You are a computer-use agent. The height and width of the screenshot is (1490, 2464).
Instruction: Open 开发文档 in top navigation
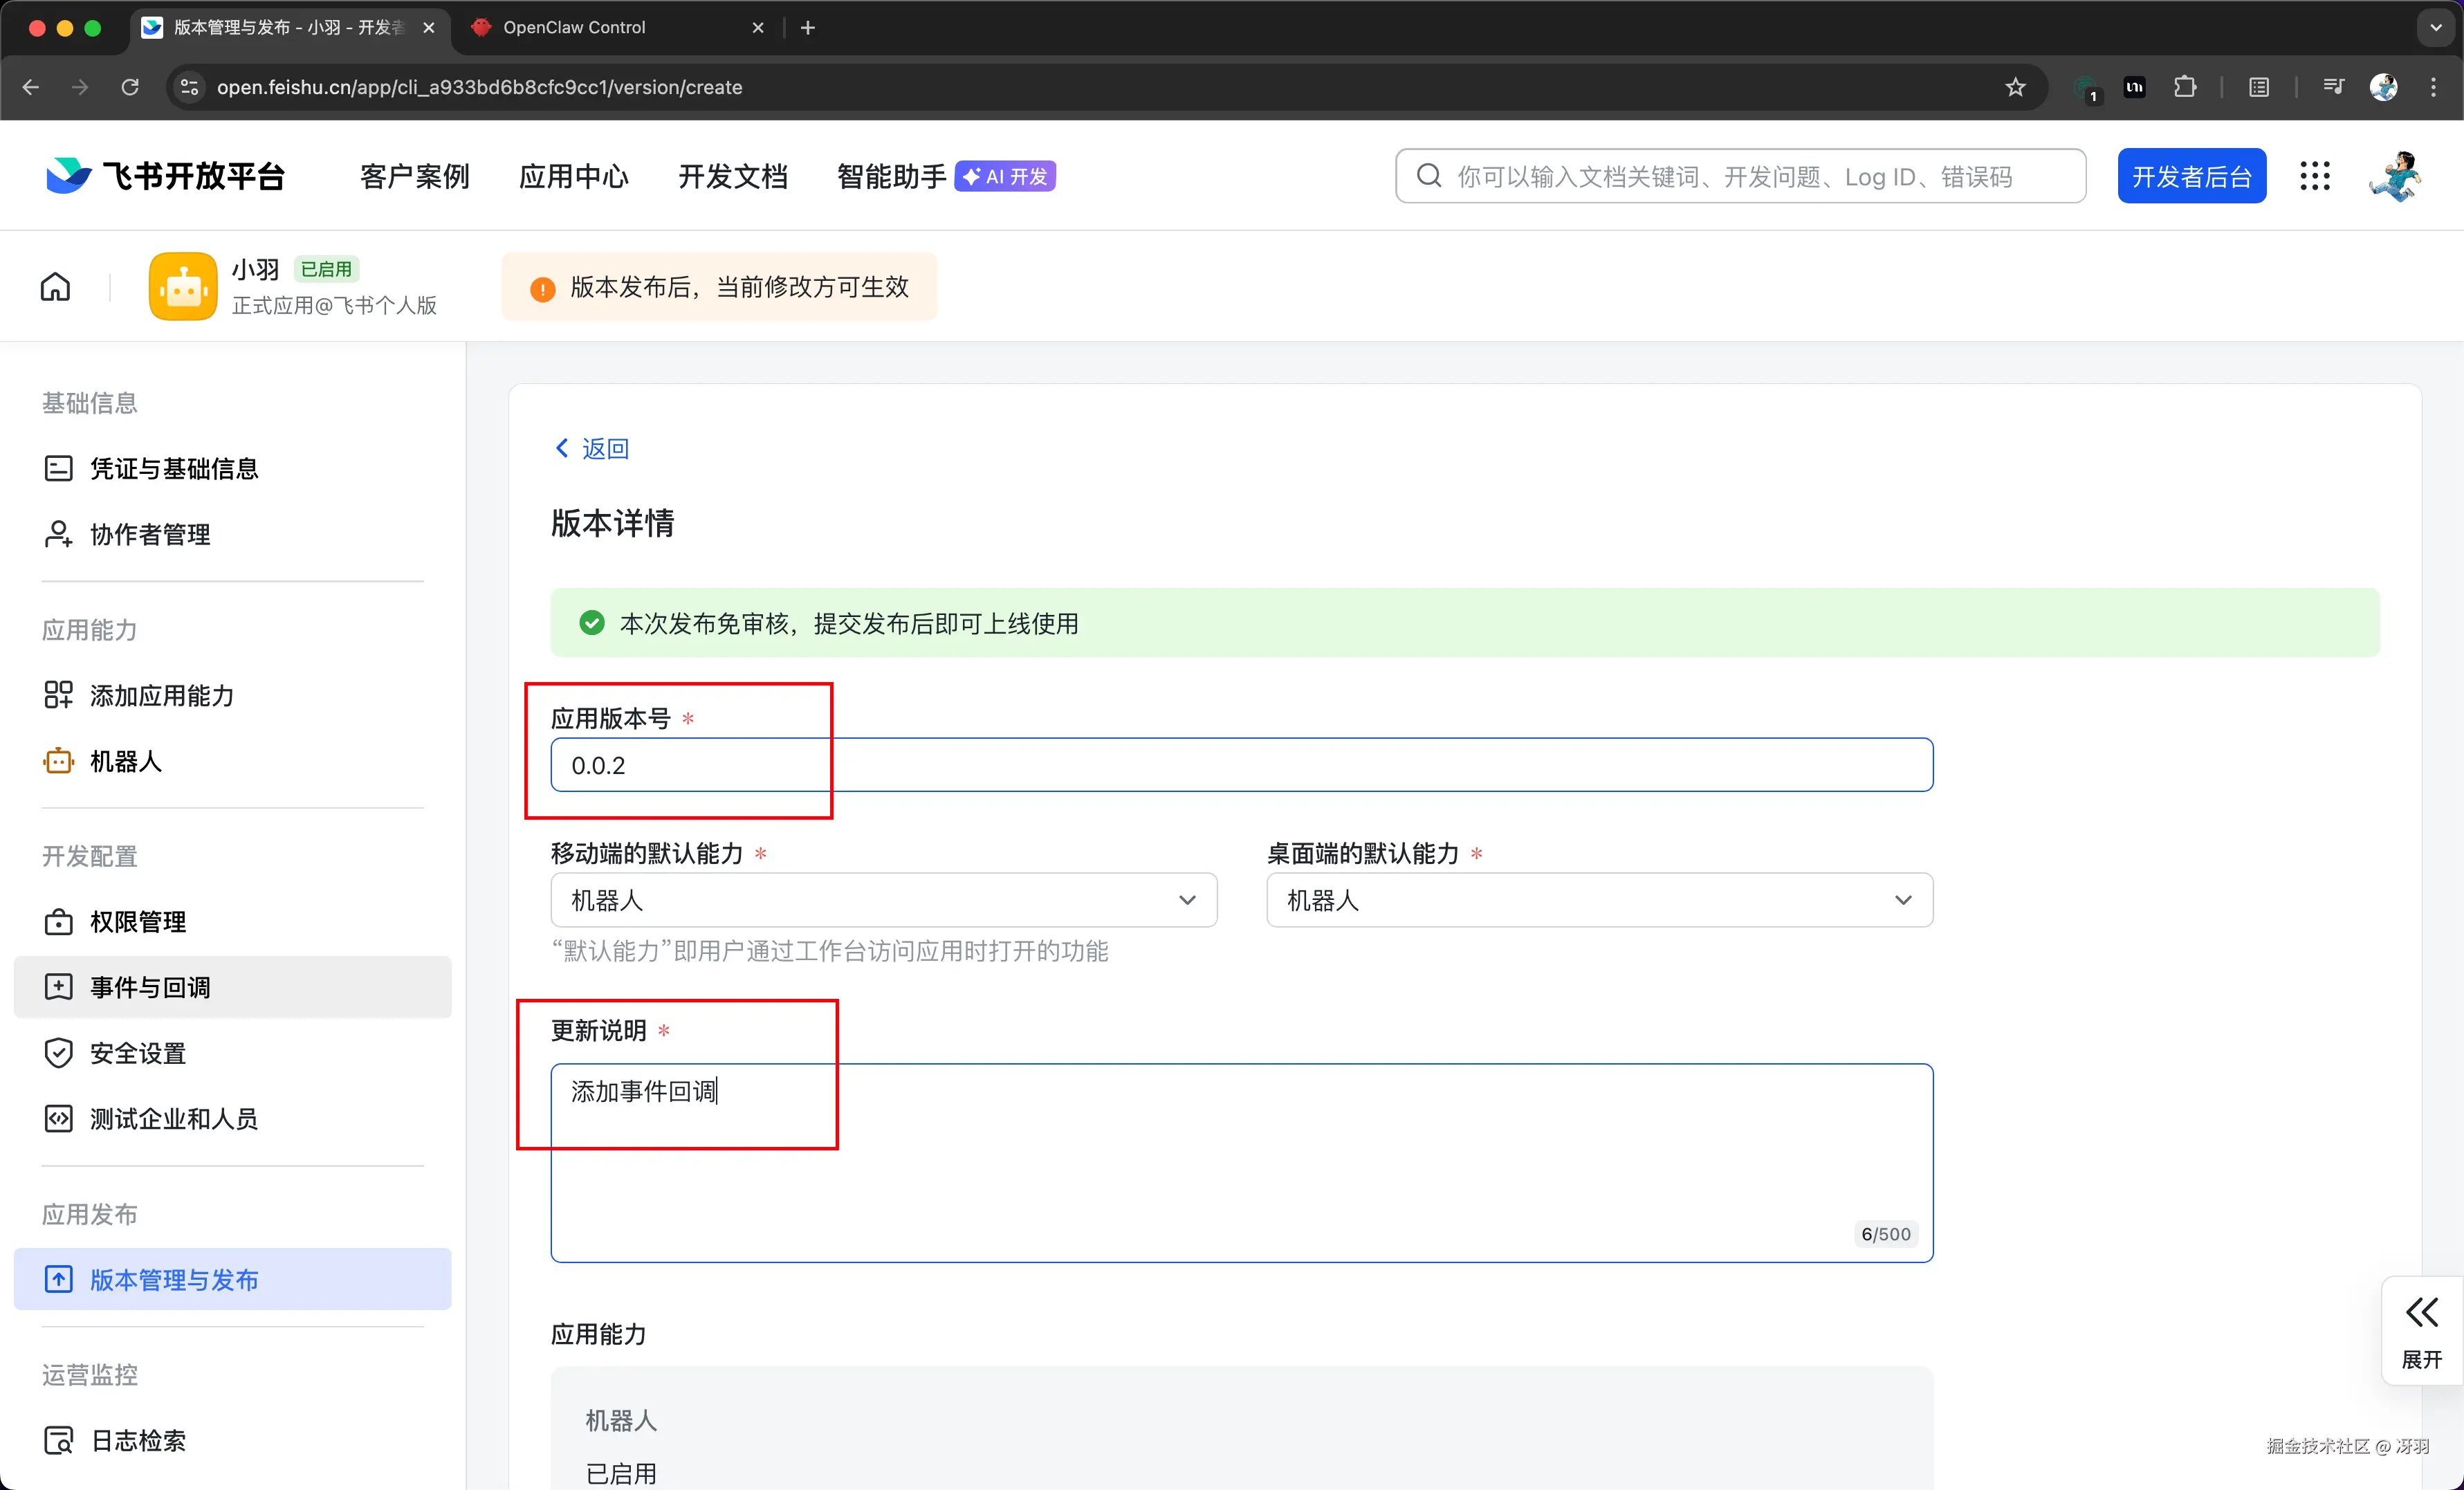click(732, 176)
